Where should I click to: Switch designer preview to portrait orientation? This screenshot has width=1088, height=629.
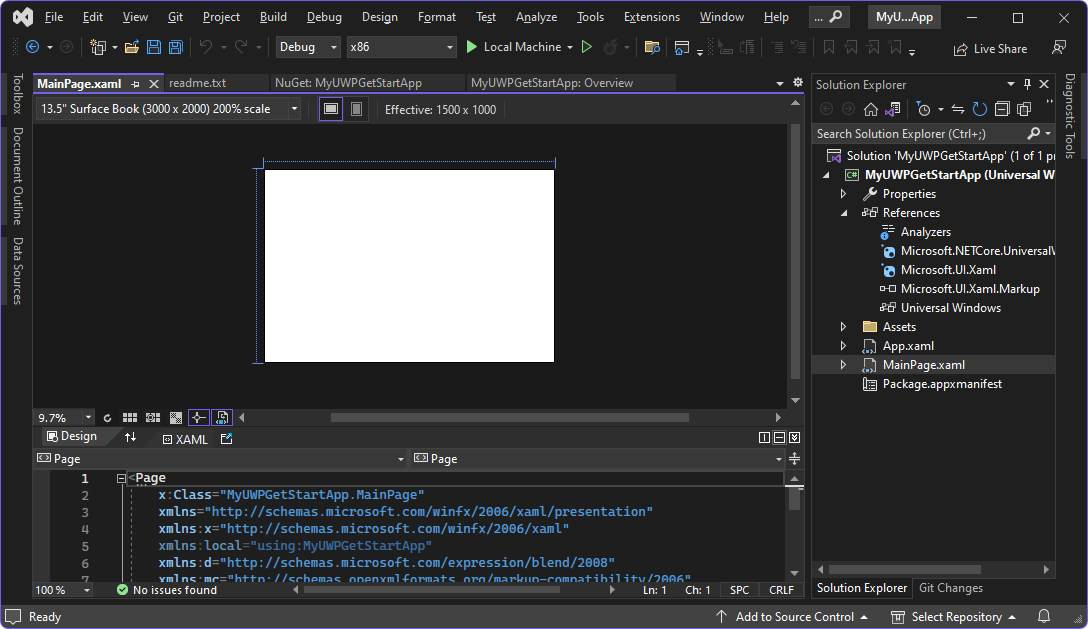356,109
